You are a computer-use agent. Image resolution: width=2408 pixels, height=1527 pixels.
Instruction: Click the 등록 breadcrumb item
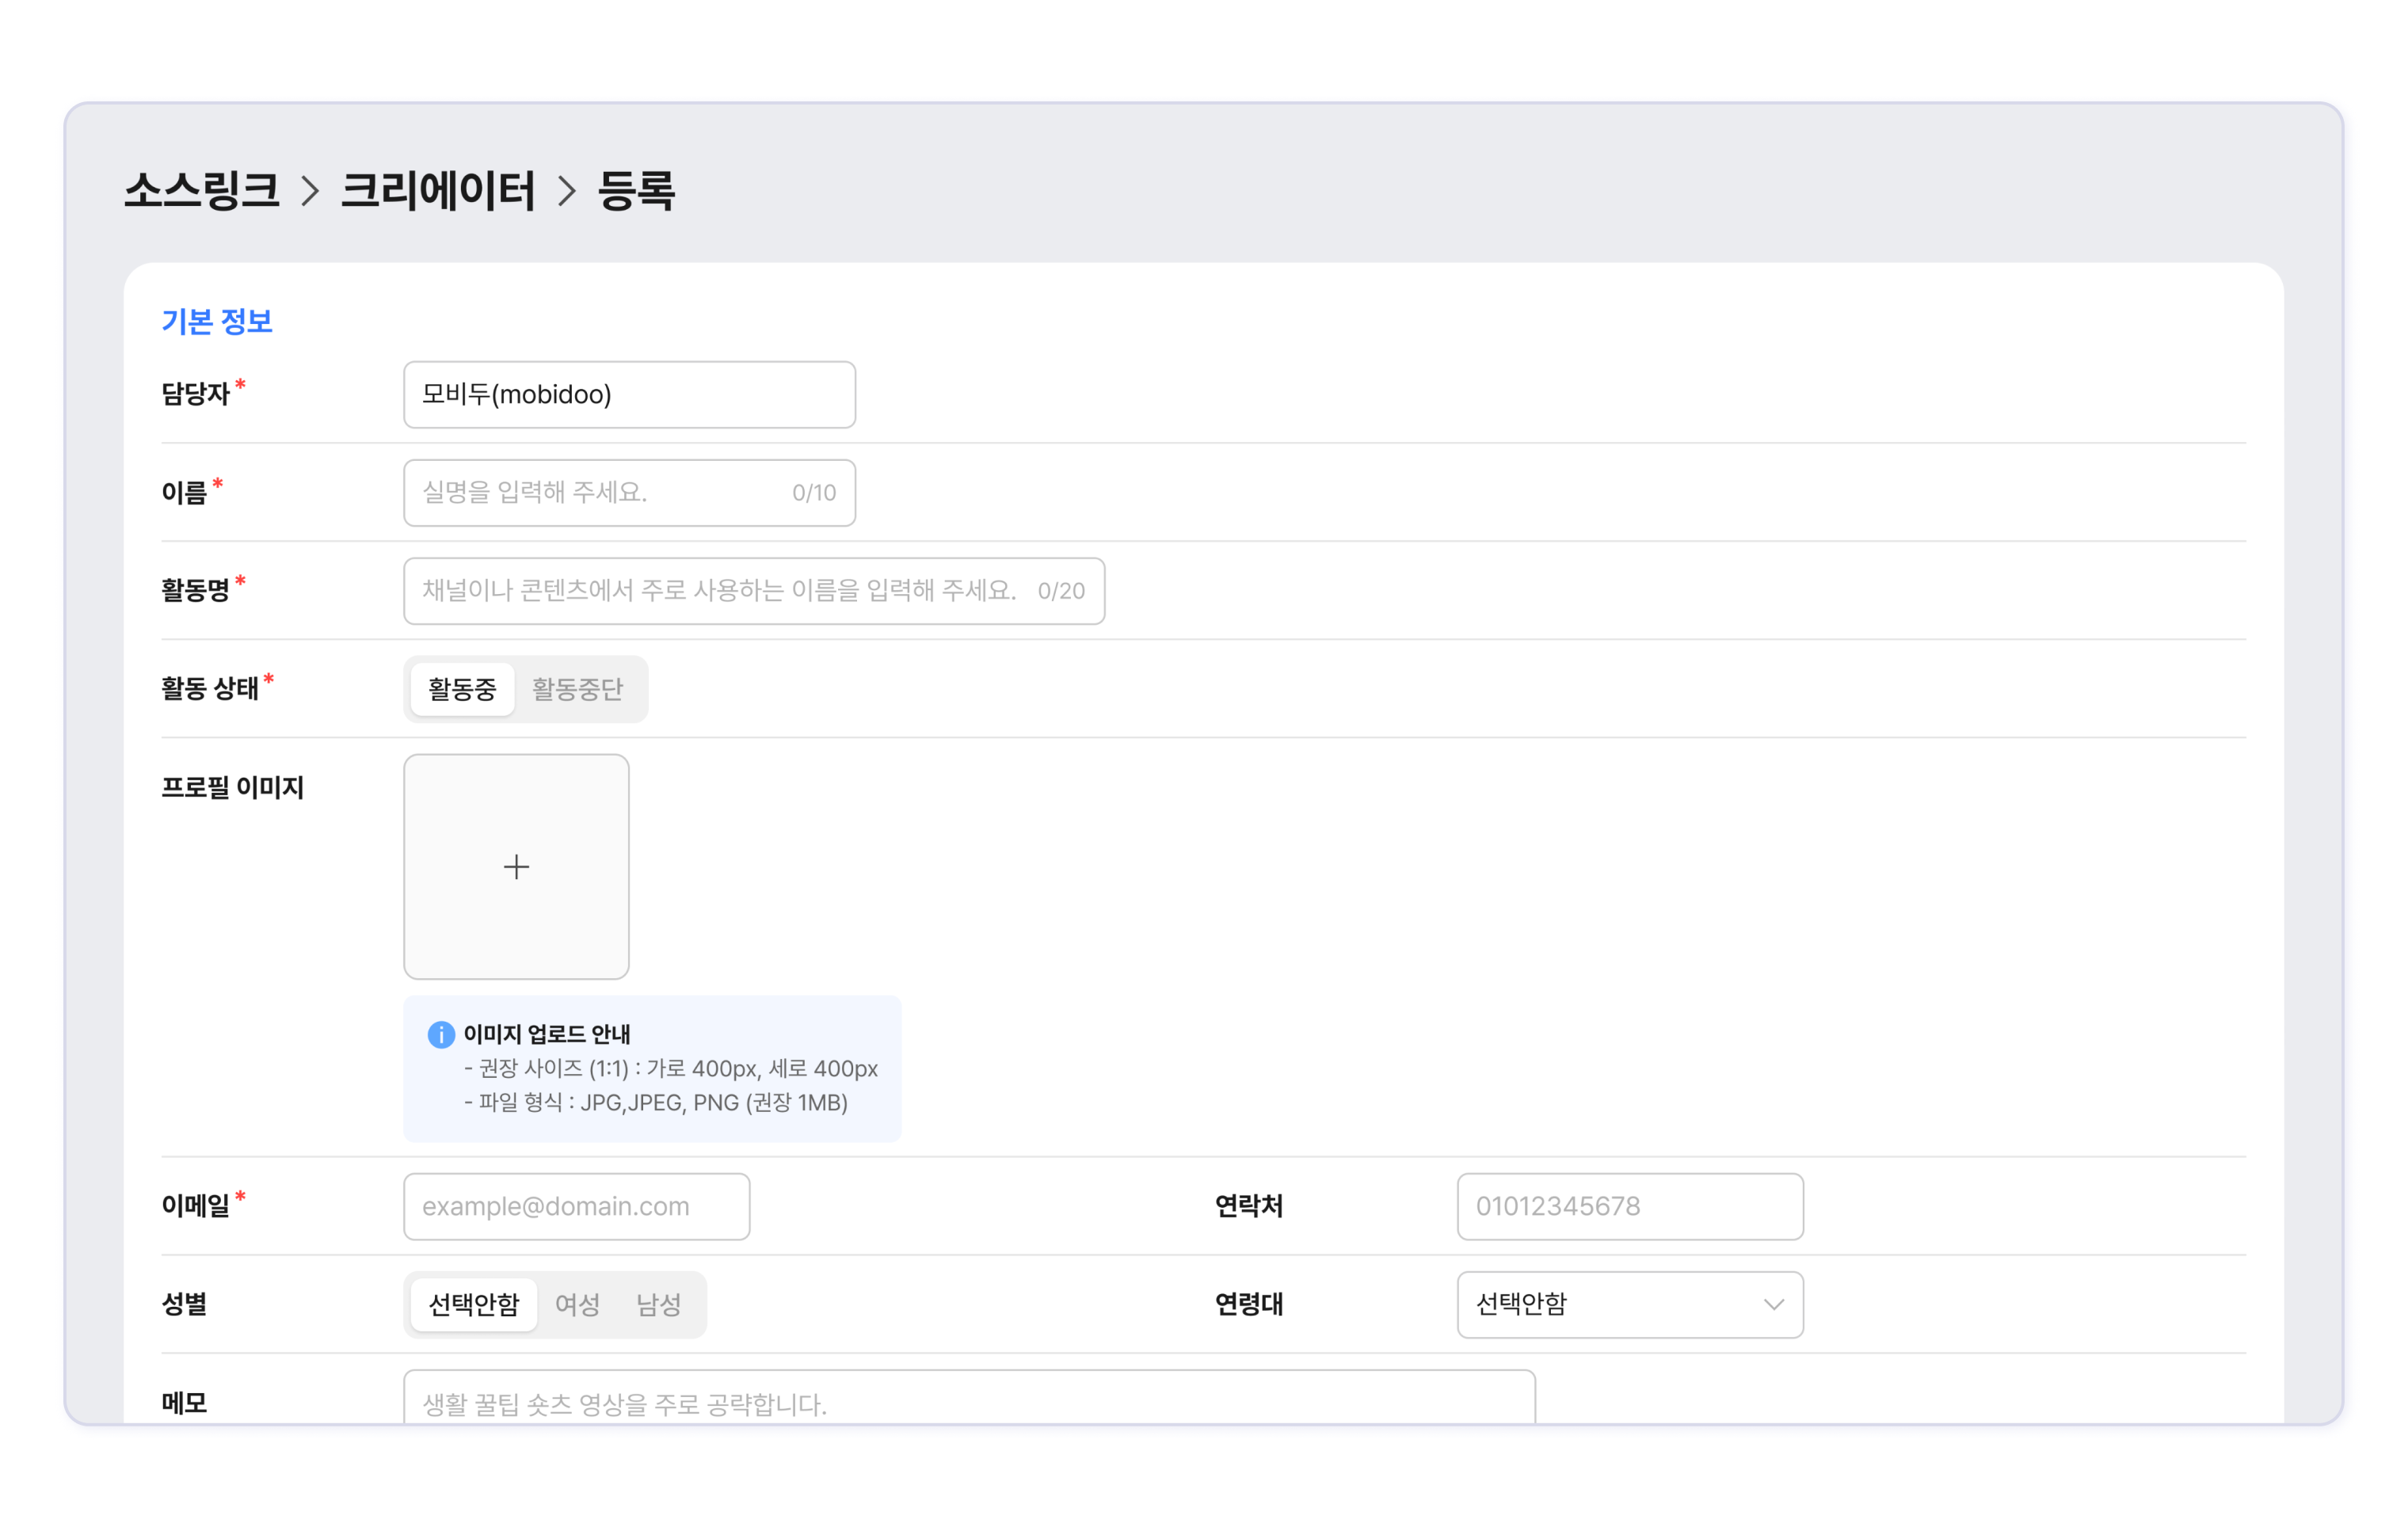(x=636, y=191)
